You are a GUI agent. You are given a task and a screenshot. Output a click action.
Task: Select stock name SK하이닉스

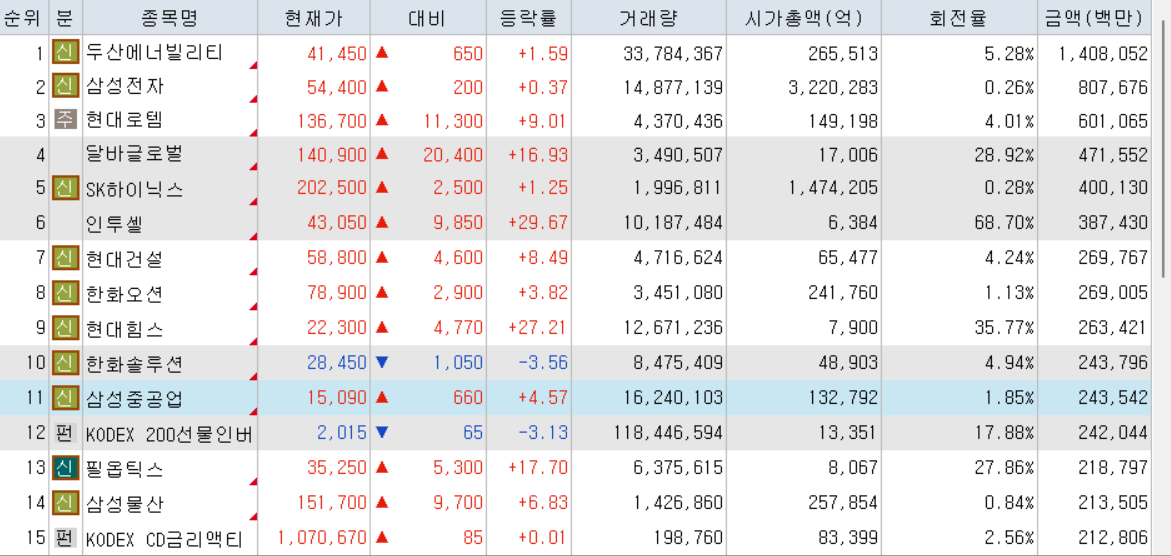coord(134,188)
